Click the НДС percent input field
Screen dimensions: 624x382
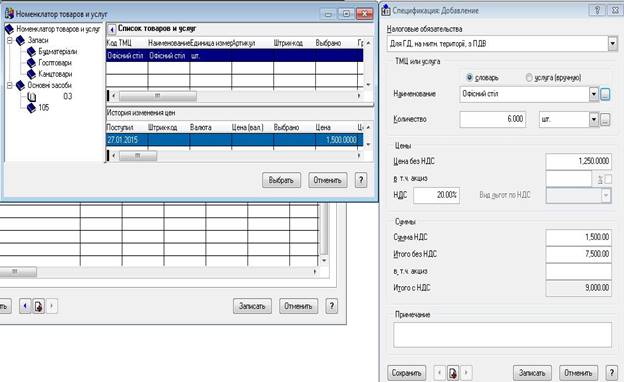[436, 195]
